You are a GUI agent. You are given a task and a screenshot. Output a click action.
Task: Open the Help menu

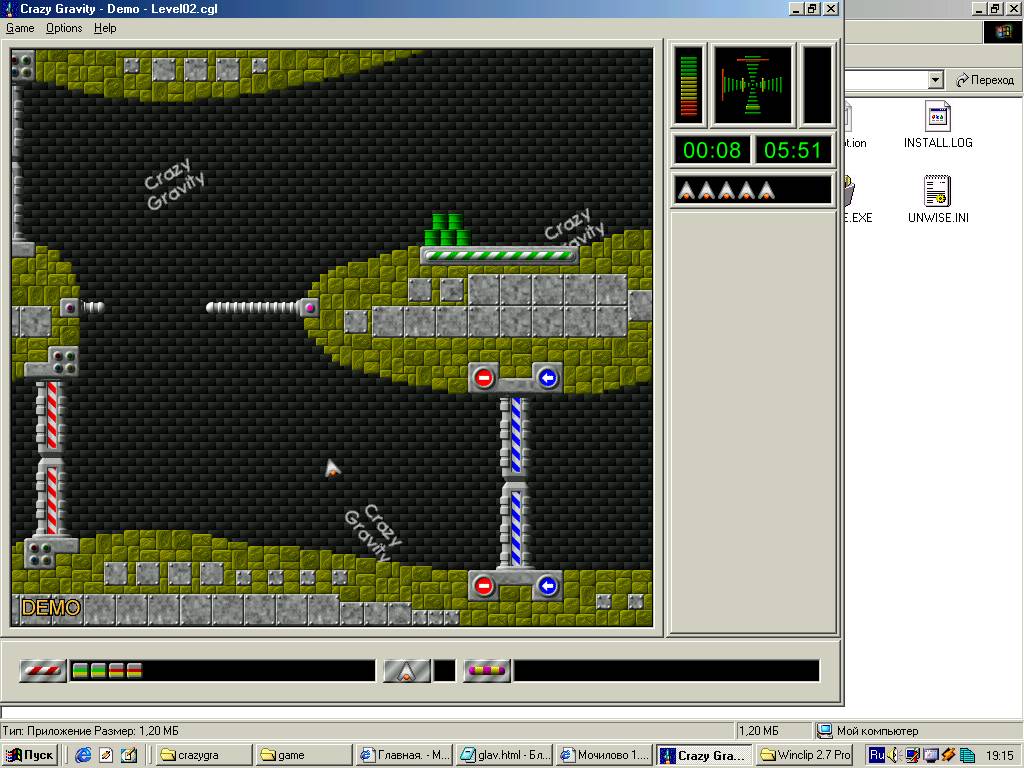tap(105, 28)
